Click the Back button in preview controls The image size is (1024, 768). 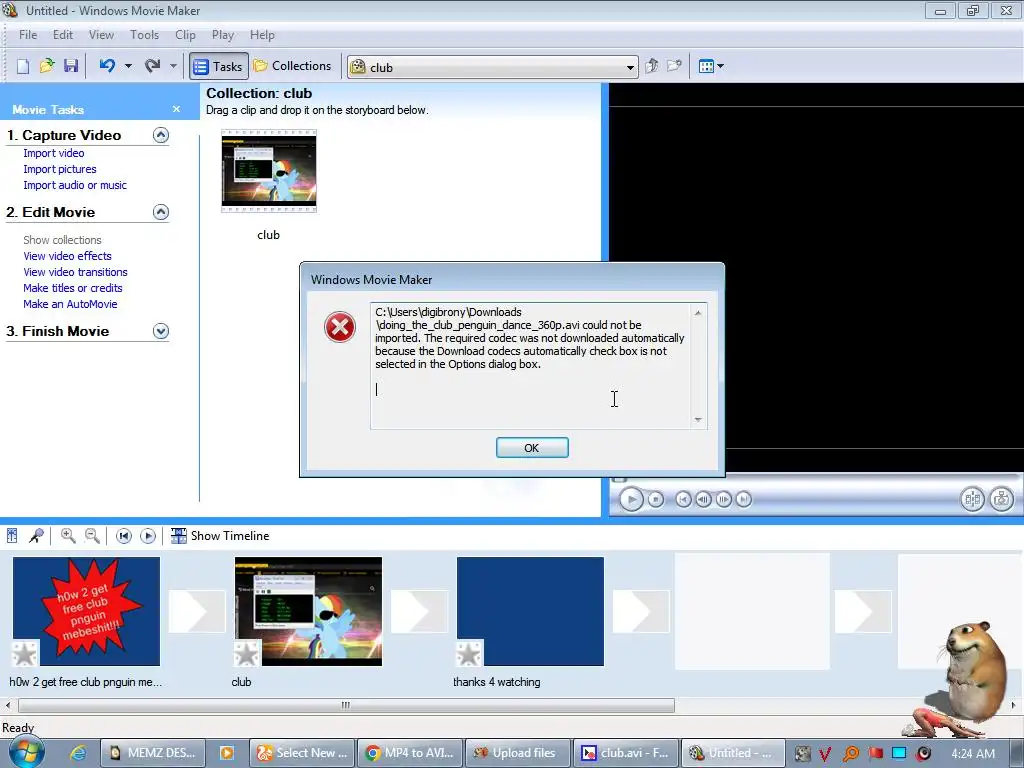coord(683,500)
